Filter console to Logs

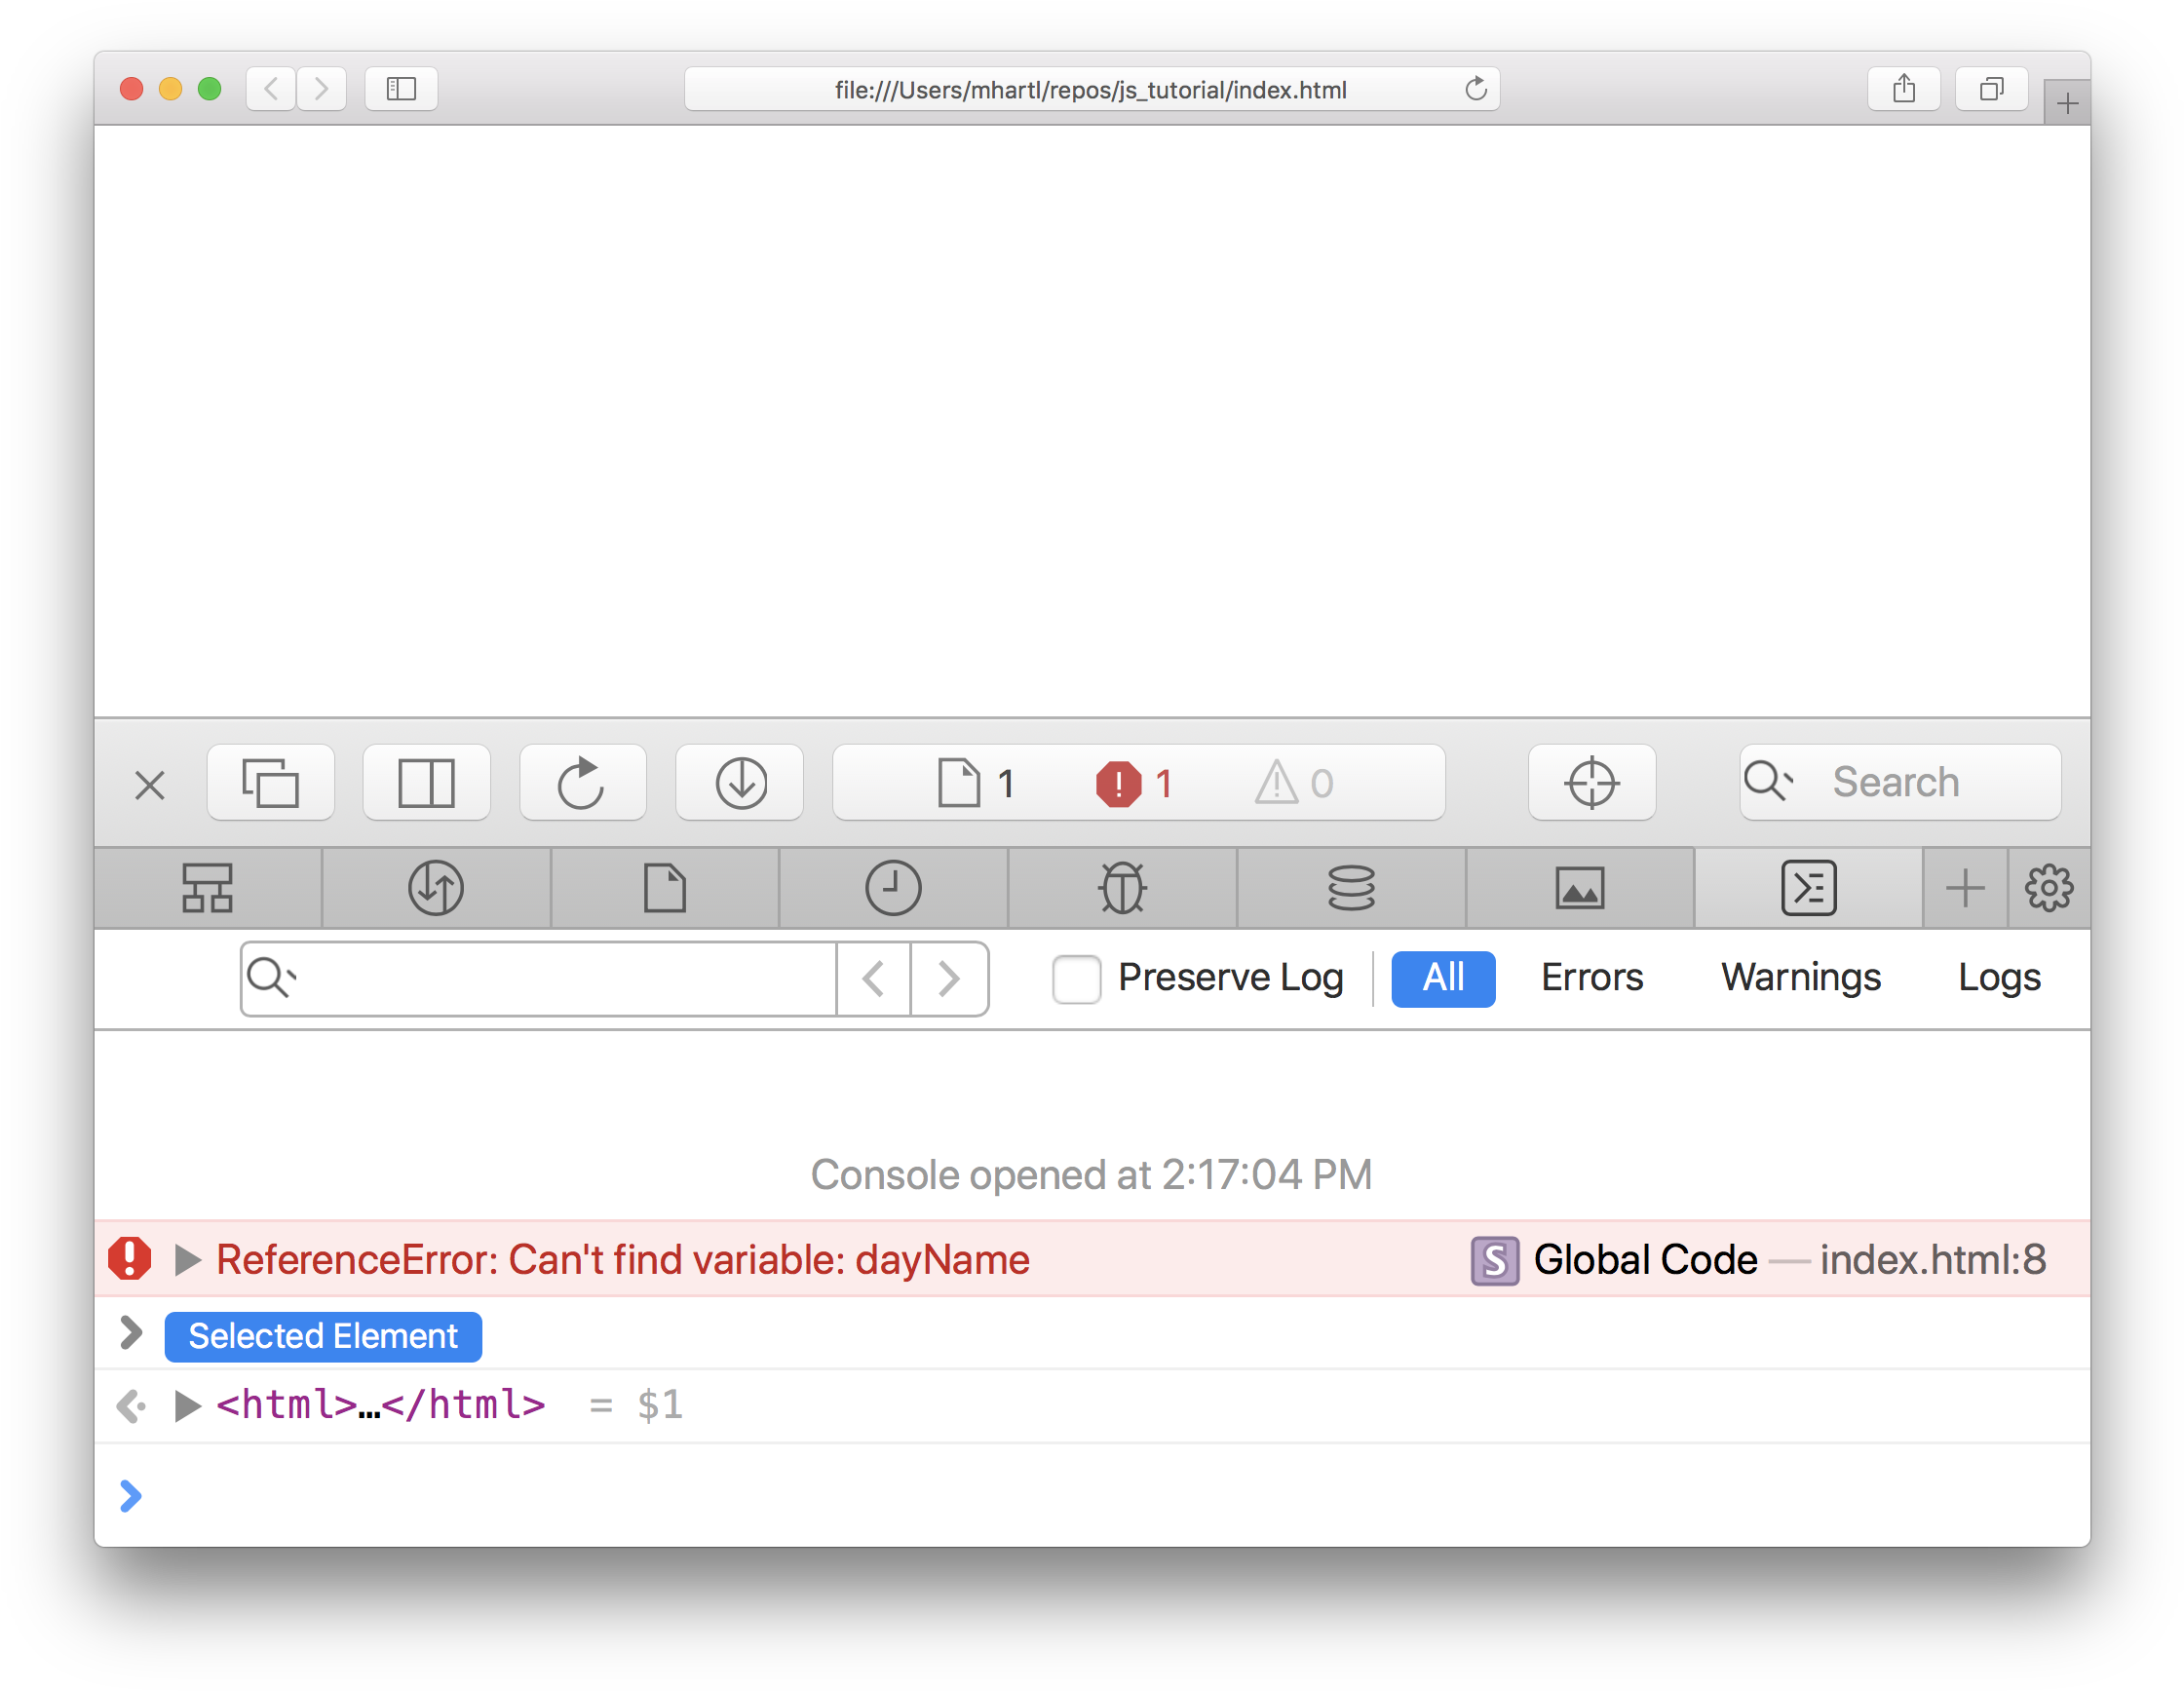click(1999, 978)
